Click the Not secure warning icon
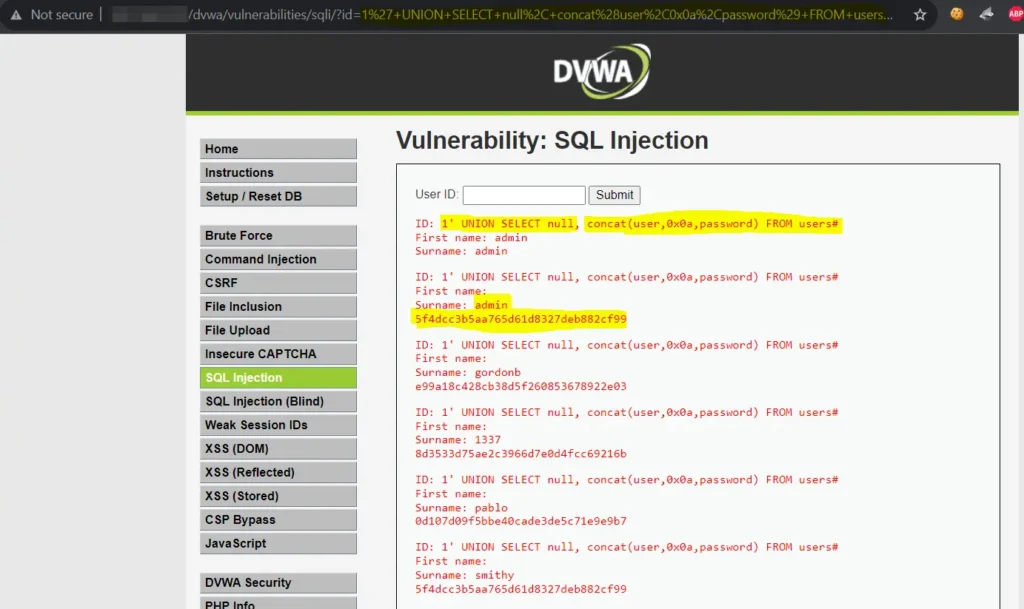1024x609 pixels. coord(16,14)
